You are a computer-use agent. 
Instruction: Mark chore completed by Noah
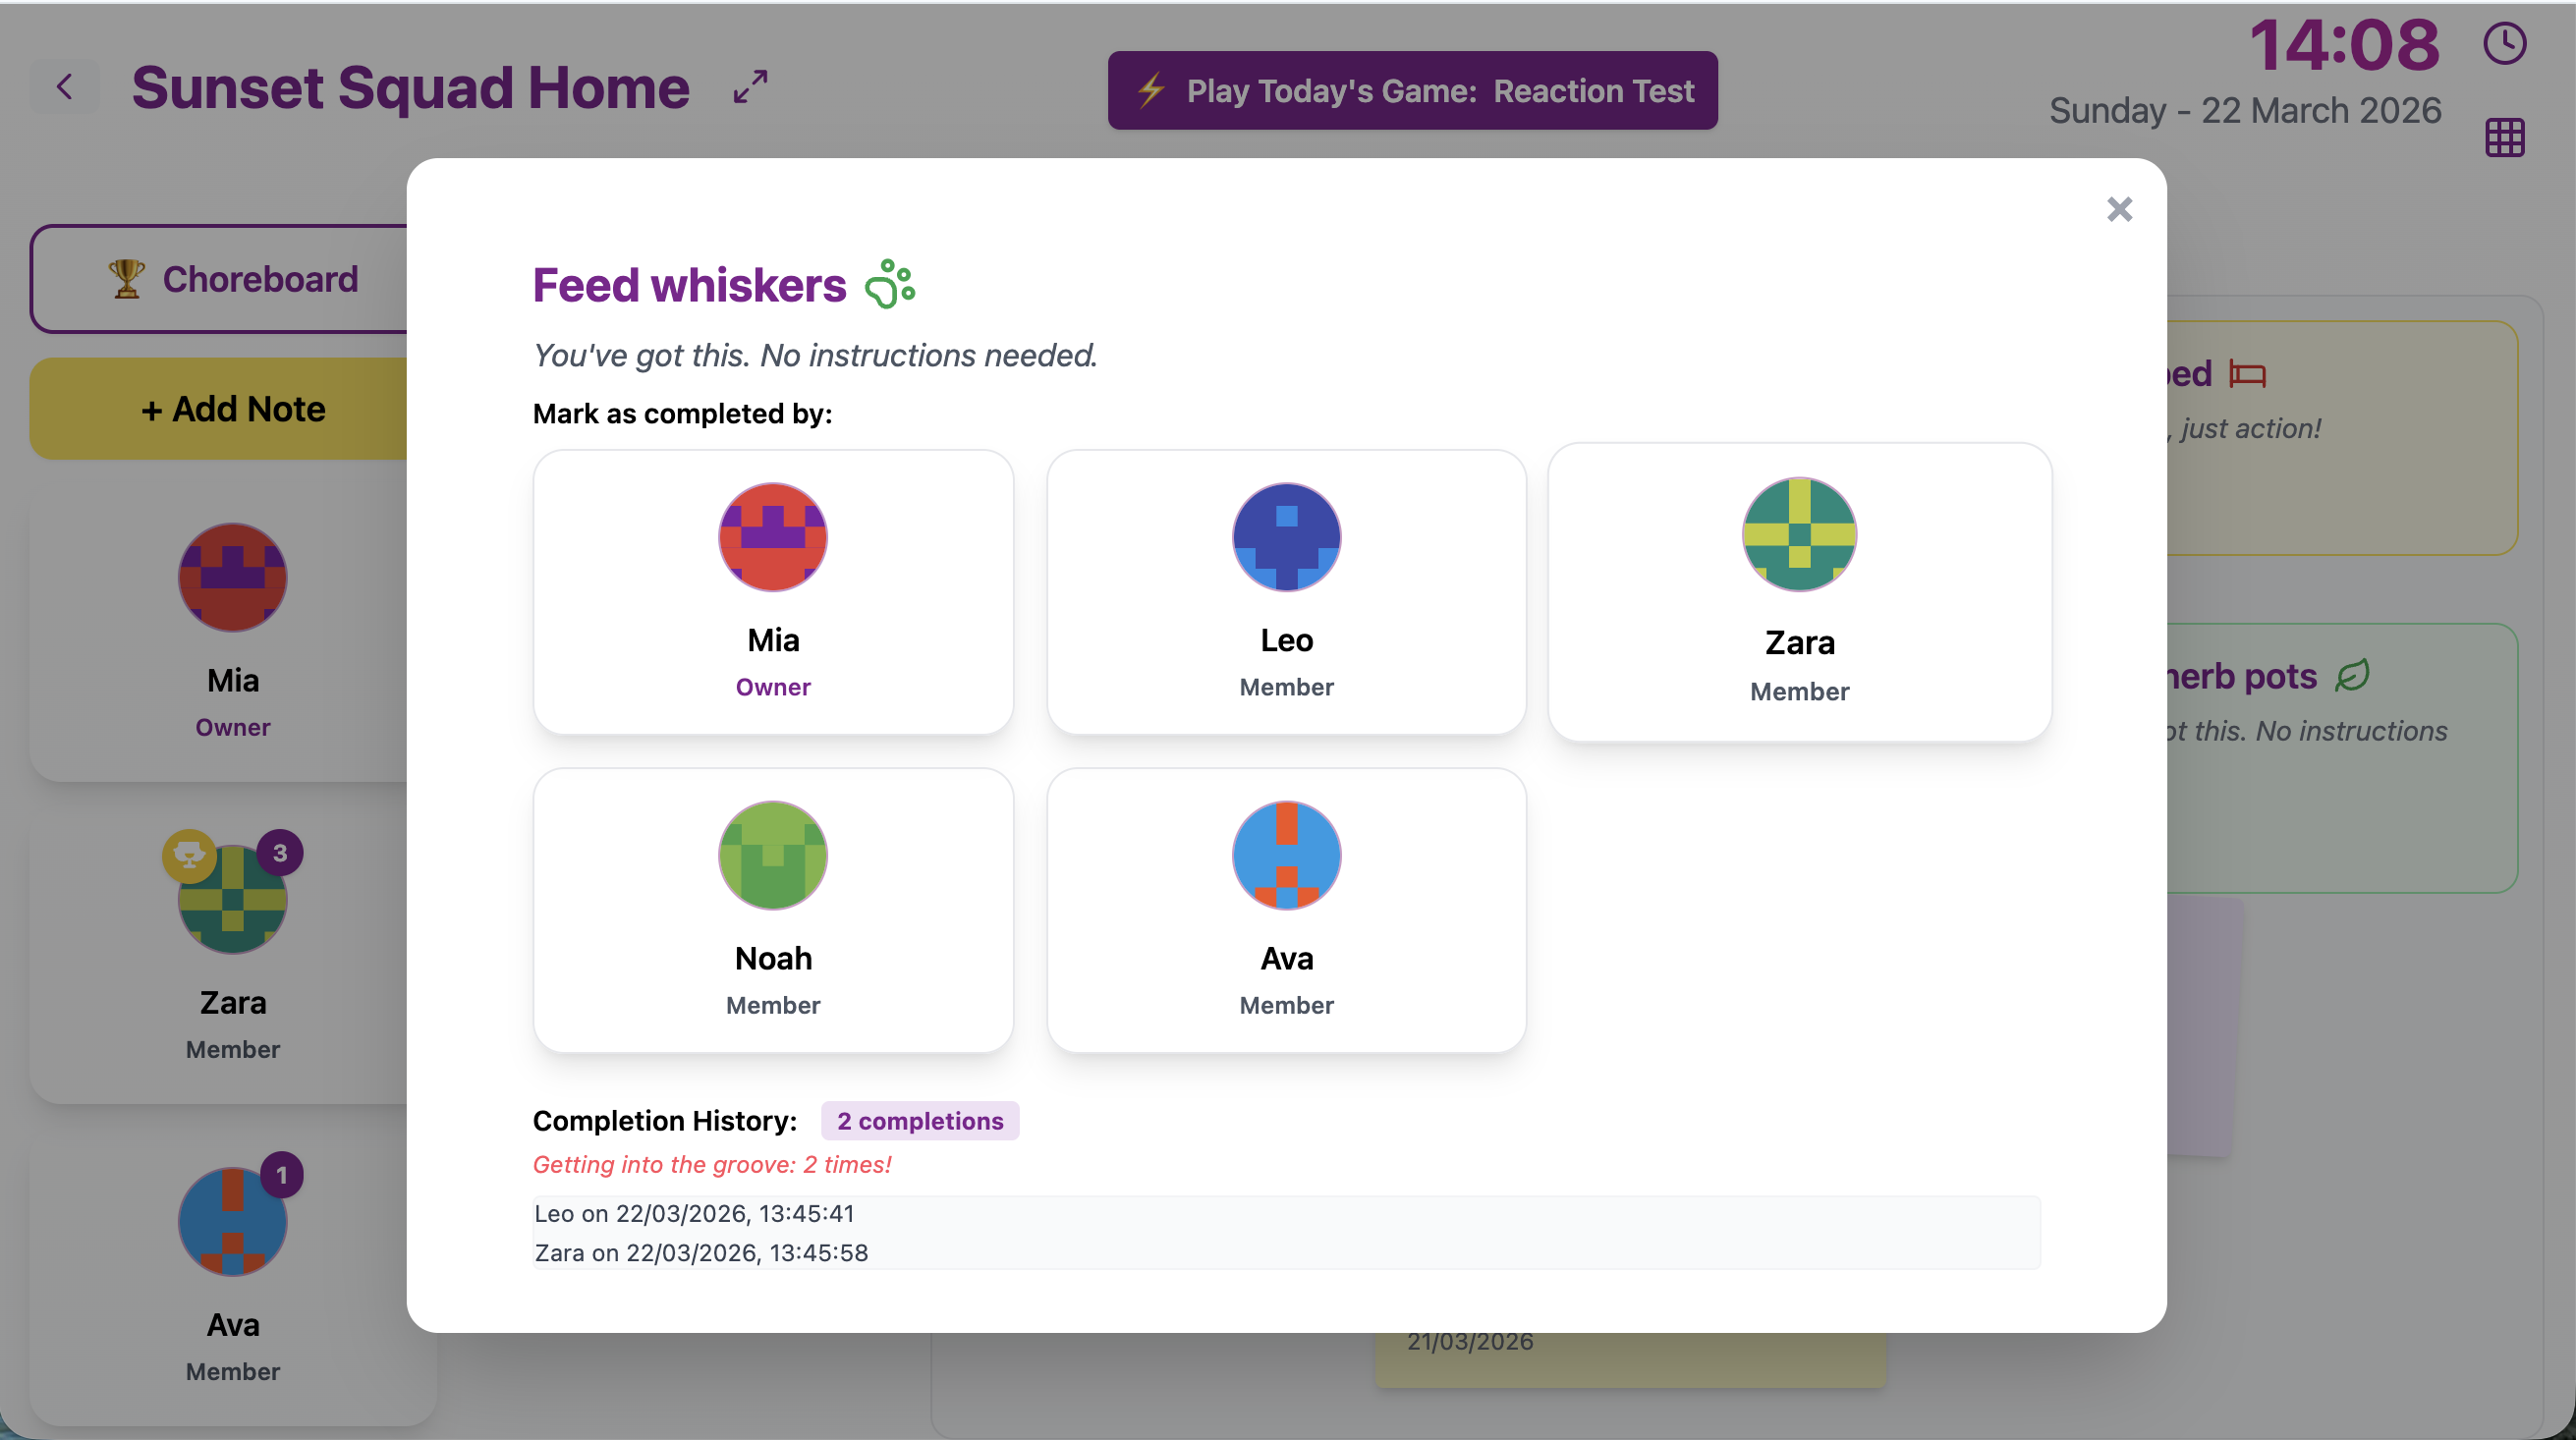[x=773, y=910]
